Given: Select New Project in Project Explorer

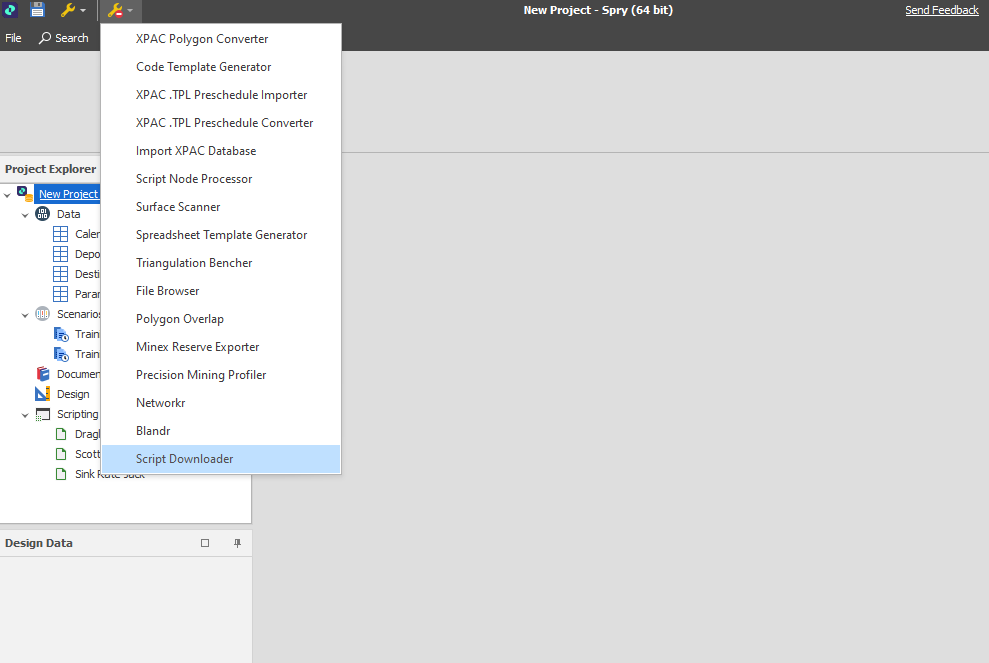Looking at the screenshot, I should click(x=67, y=193).
